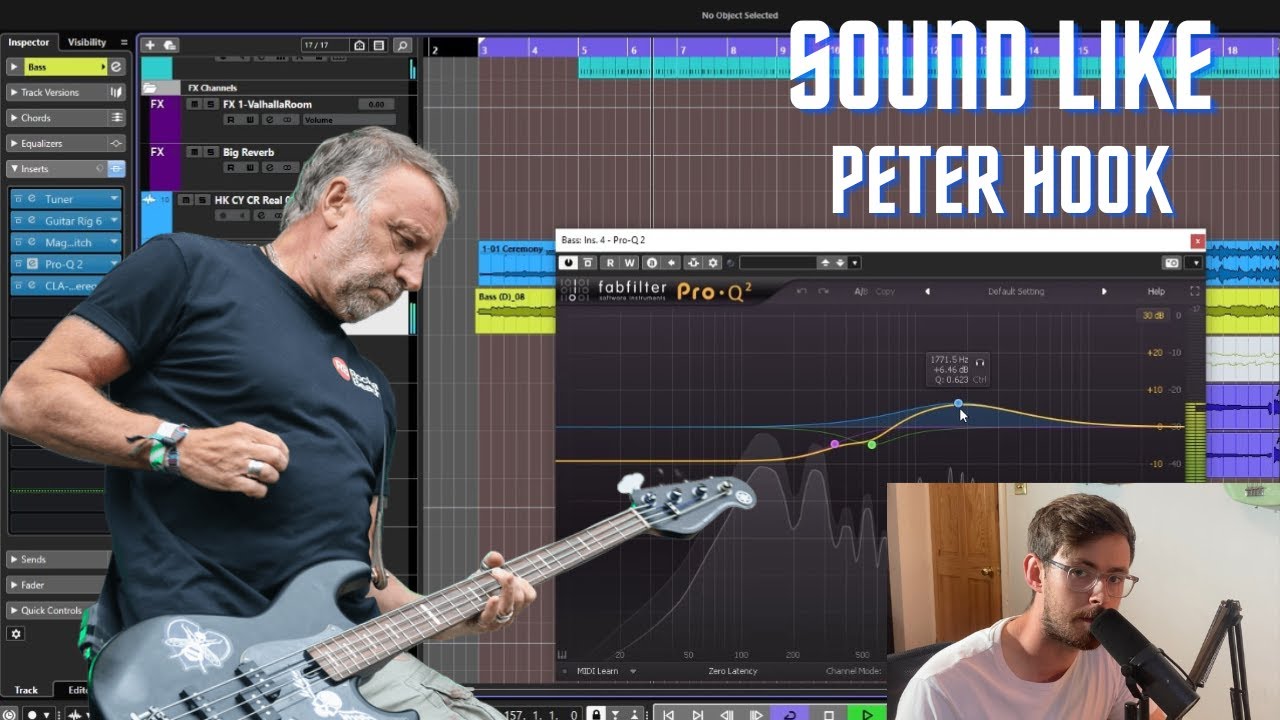Search tracks with the magnifier icon
The width and height of the screenshot is (1280, 720).
pos(401,45)
